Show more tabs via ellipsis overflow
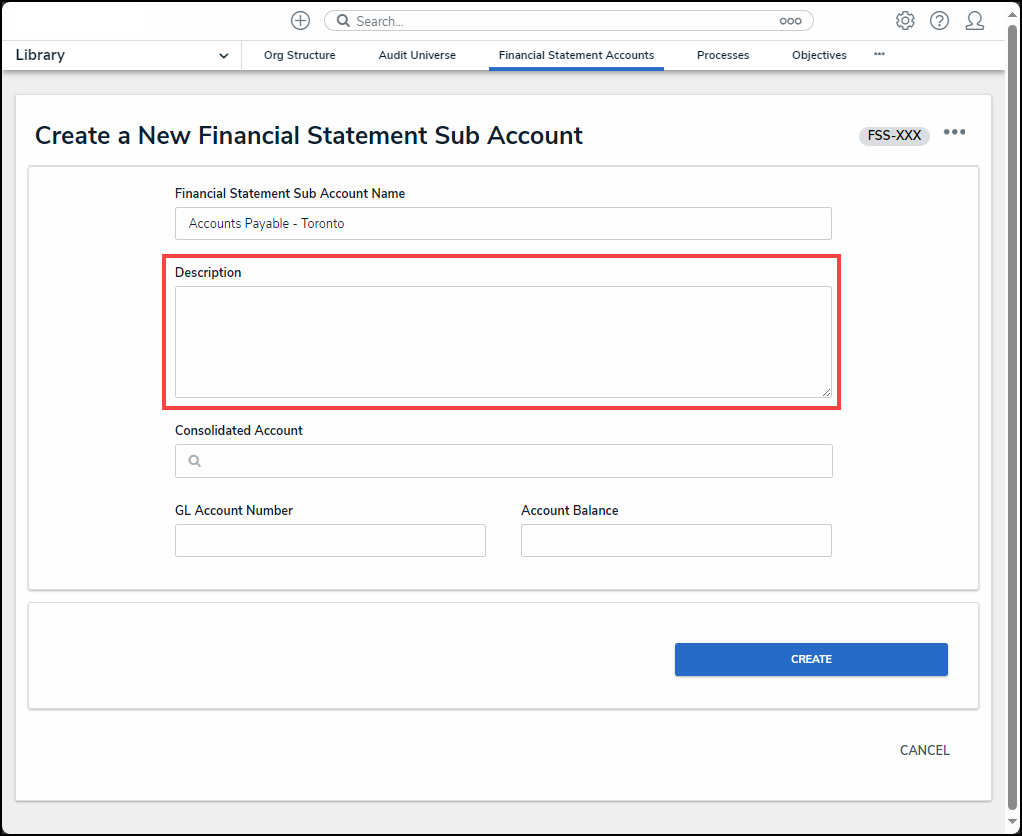Viewport: 1022px width, 836px height. pyautogui.click(x=879, y=55)
